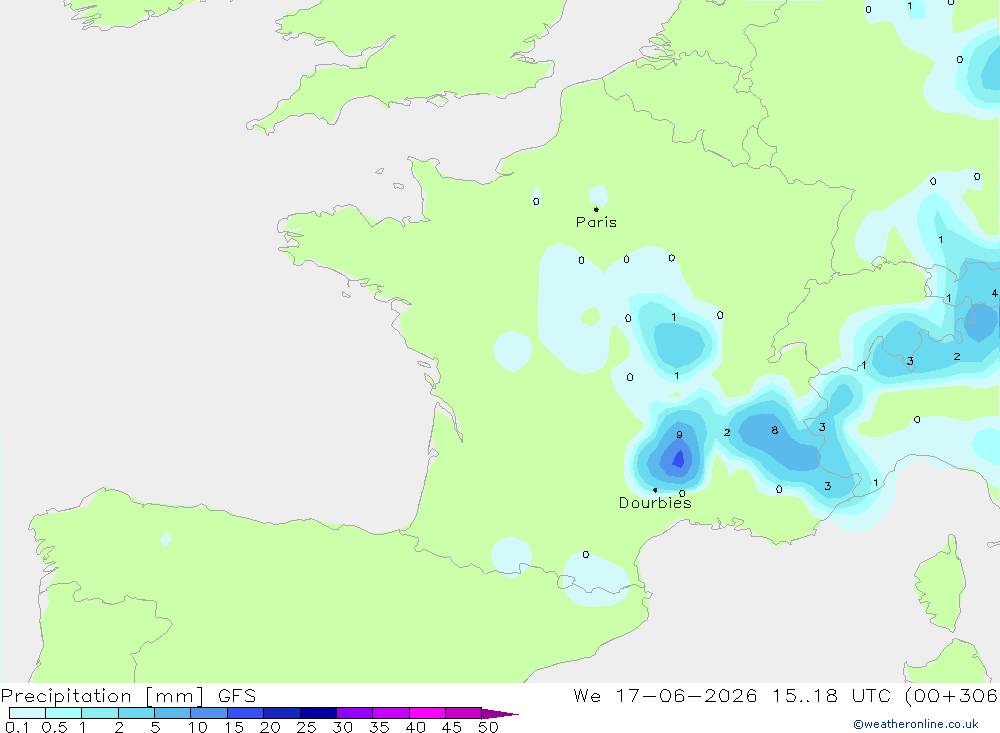
Task: Click the legend label '50'
Action: tap(489, 727)
